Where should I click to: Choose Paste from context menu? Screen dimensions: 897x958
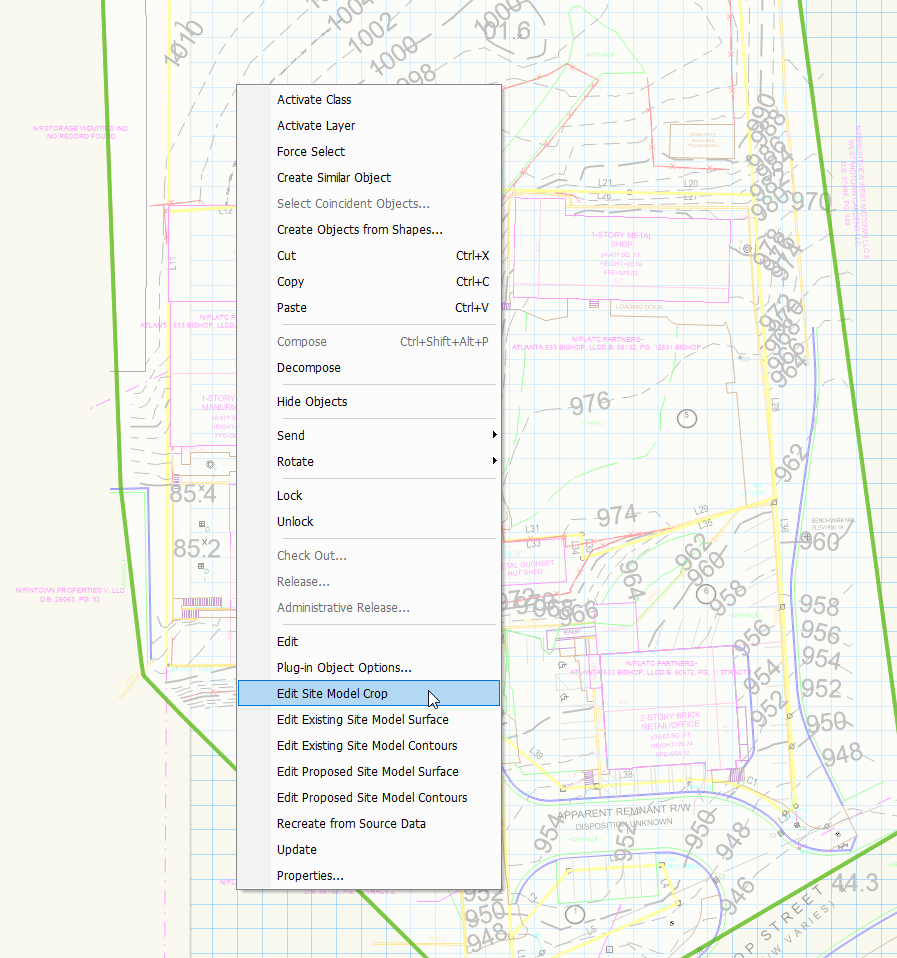tap(292, 308)
